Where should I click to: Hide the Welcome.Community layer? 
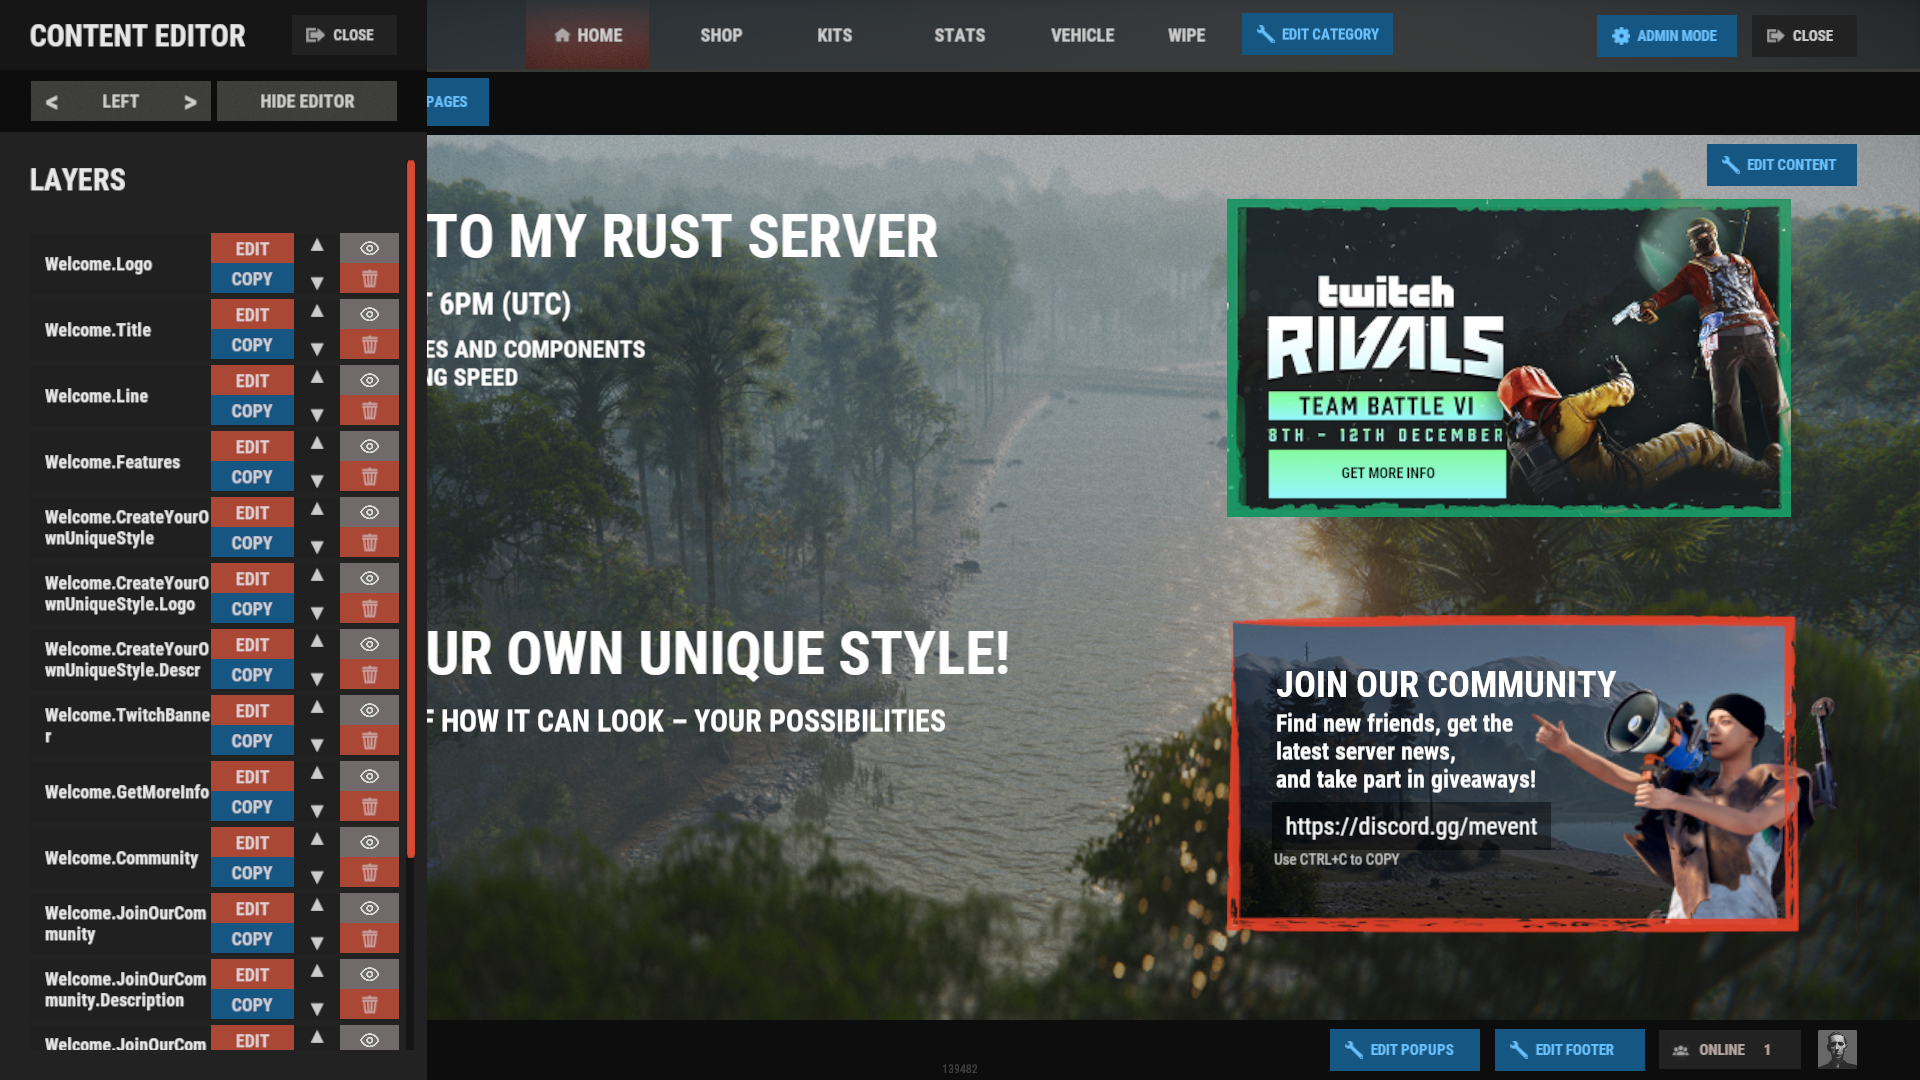(x=369, y=842)
